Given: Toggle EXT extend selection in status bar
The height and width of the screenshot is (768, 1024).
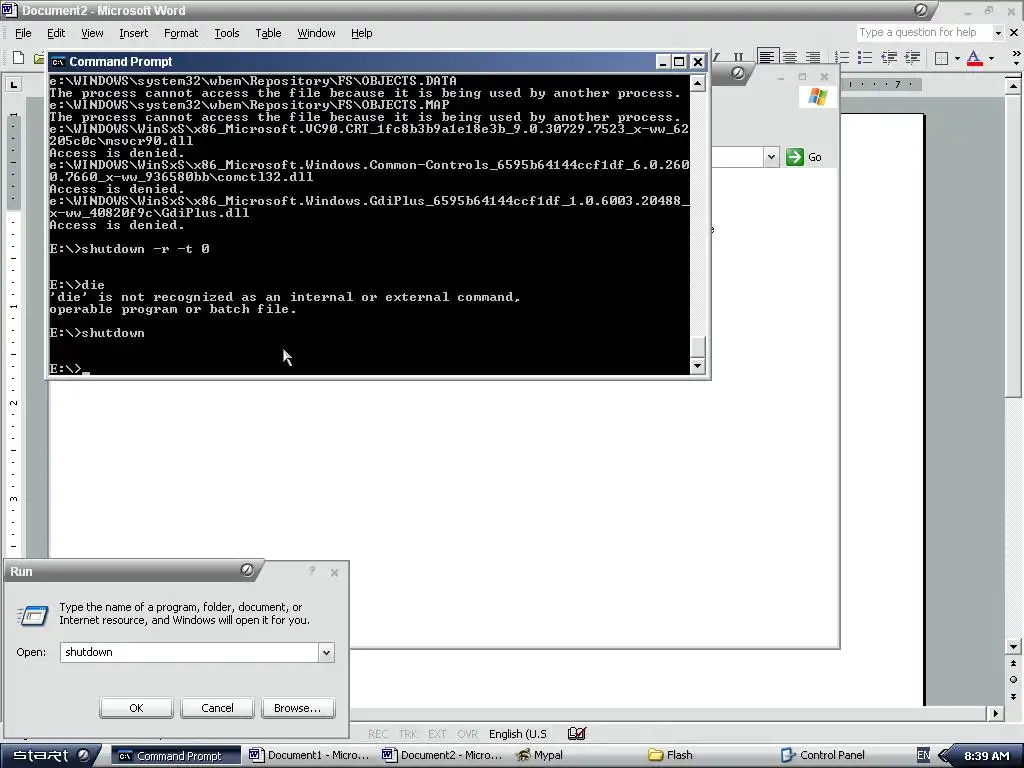Looking at the screenshot, I should coord(438,734).
